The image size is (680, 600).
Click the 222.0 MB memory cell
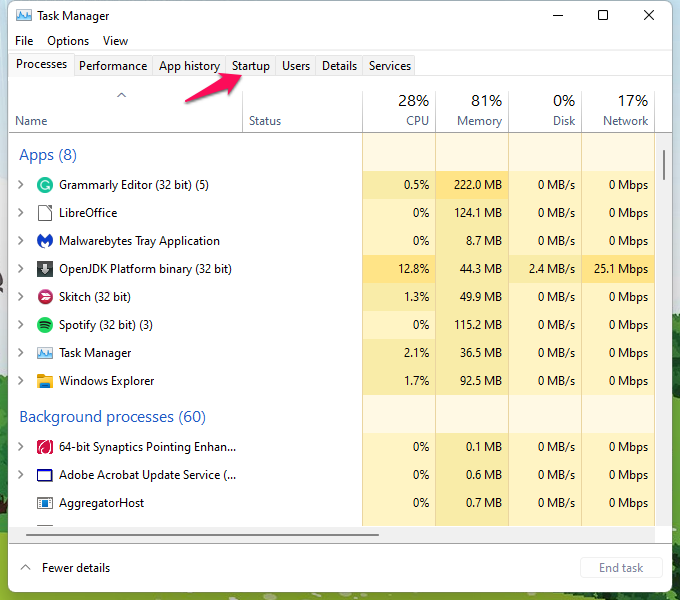[x=472, y=185]
